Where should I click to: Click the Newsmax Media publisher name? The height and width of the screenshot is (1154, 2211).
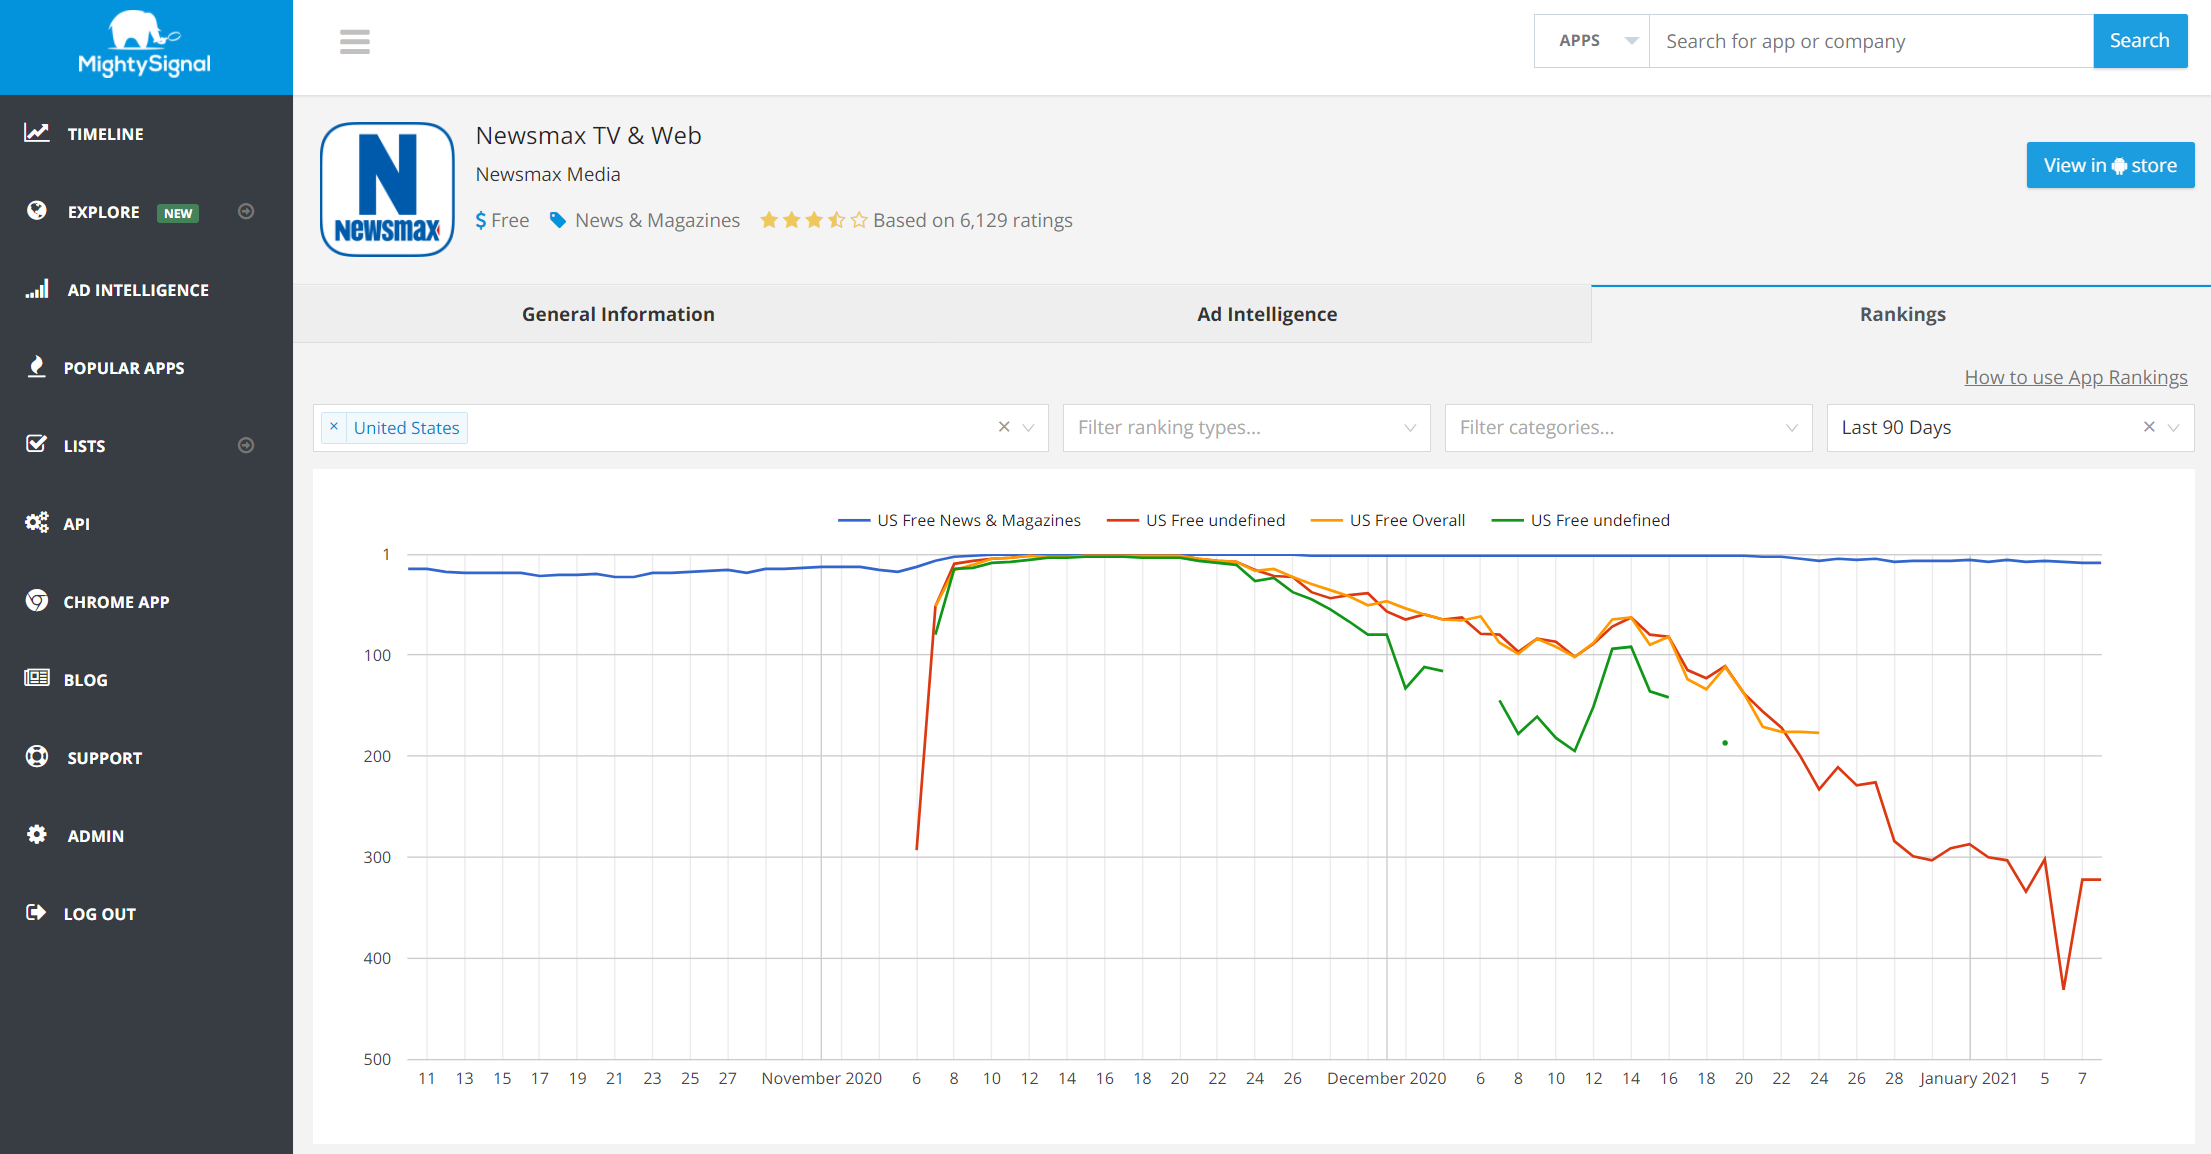click(548, 174)
